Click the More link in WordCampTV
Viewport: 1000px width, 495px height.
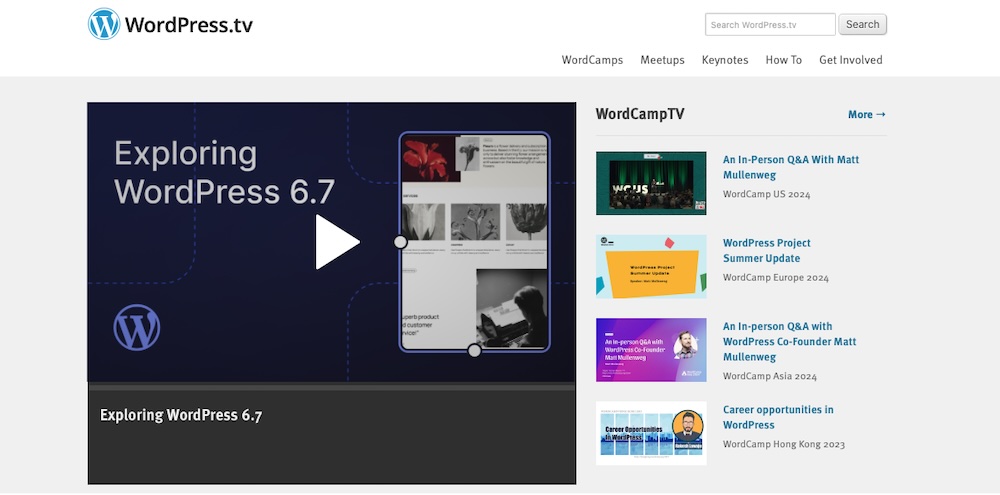(x=867, y=114)
